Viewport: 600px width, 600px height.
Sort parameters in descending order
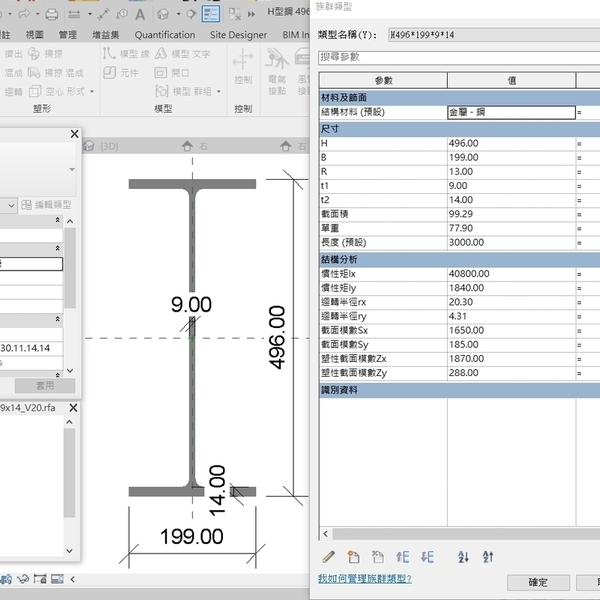[x=488, y=557]
